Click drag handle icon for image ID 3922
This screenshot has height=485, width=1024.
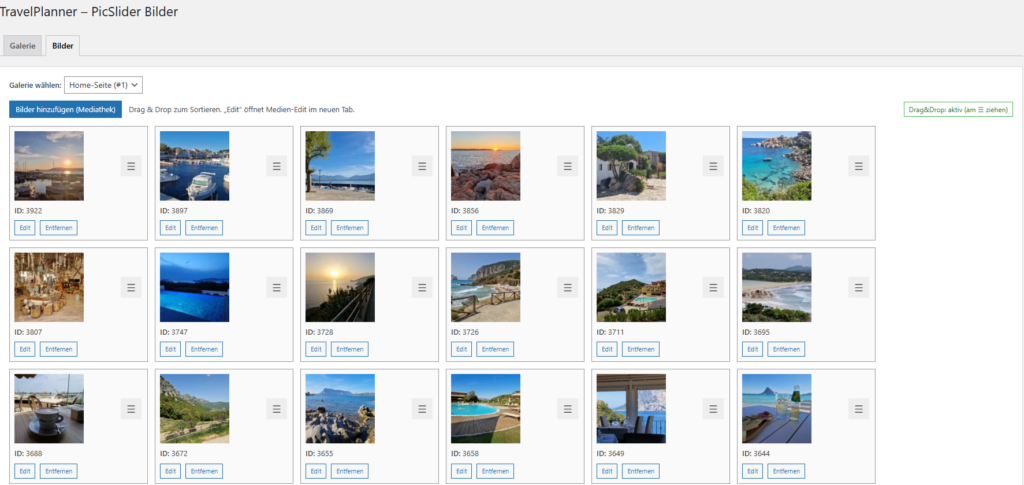(x=131, y=166)
